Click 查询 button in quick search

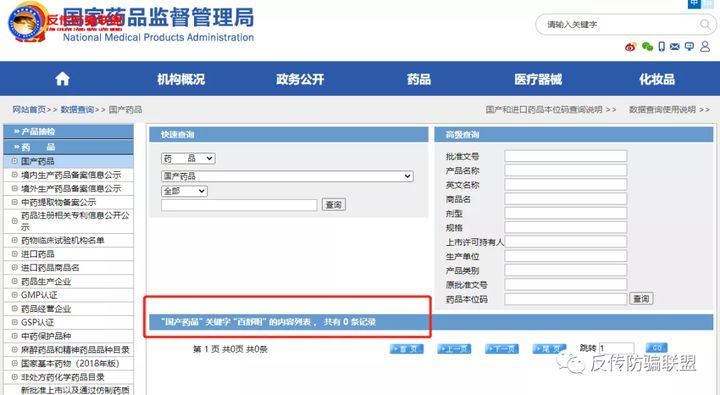pyautogui.click(x=334, y=205)
